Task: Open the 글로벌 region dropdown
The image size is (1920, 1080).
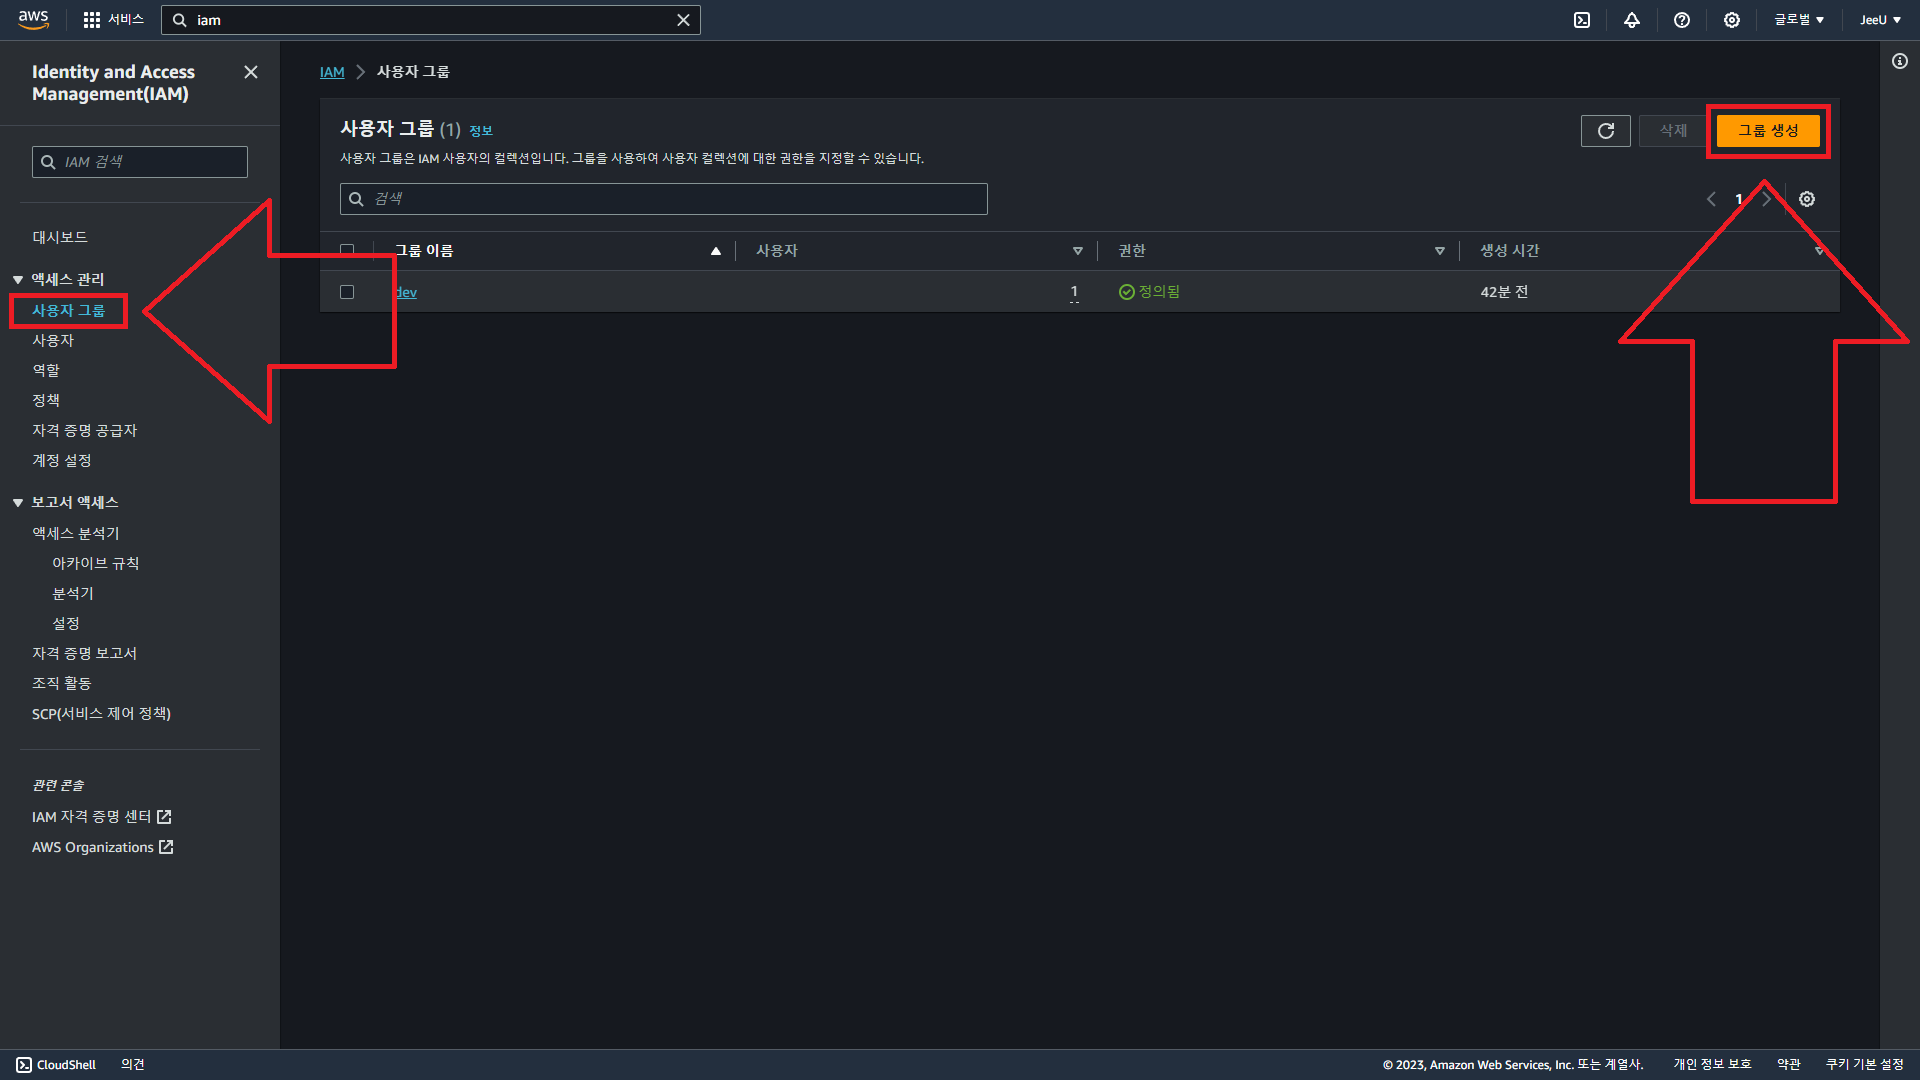Action: click(x=1799, y=20)
